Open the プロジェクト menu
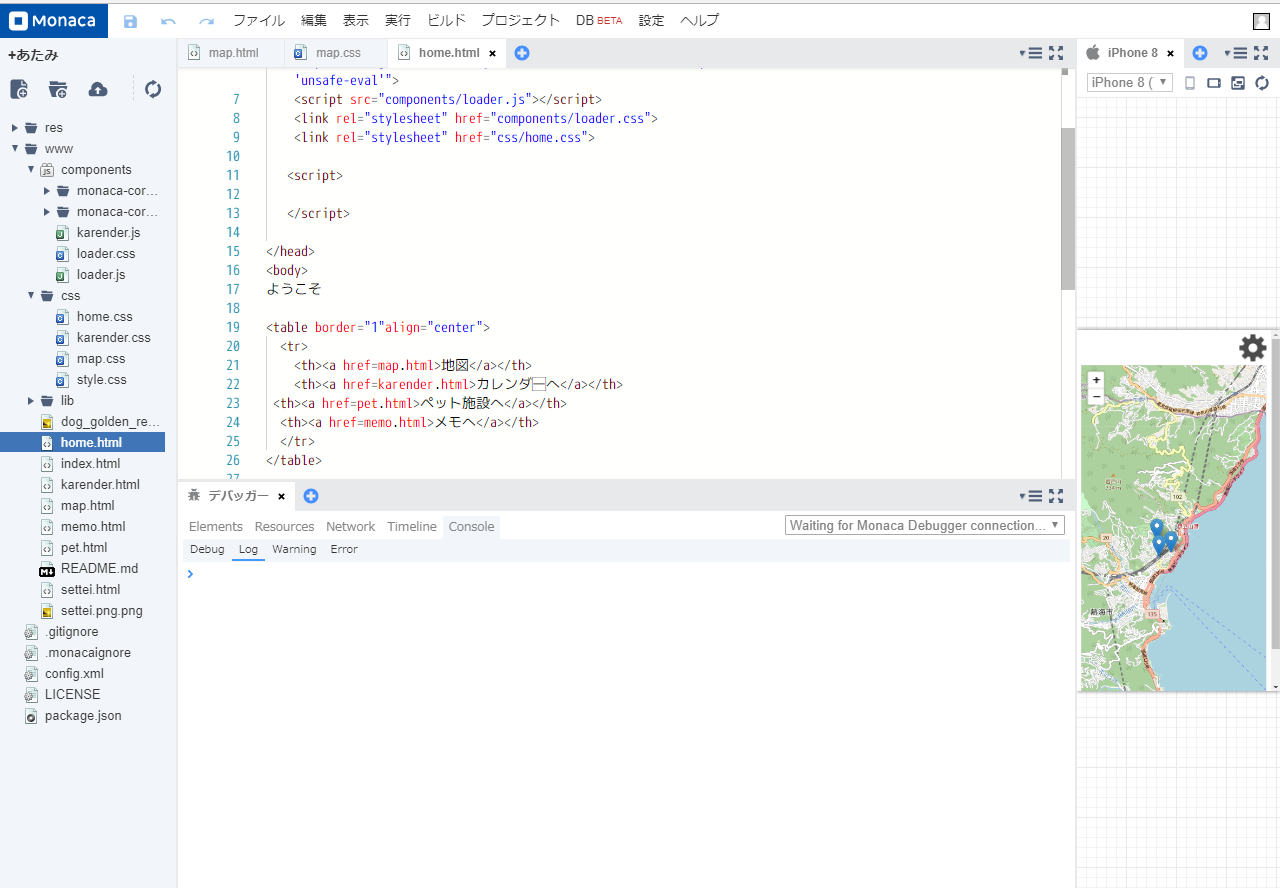Viewport: 1280px width, 888px height. pos(521,21)
